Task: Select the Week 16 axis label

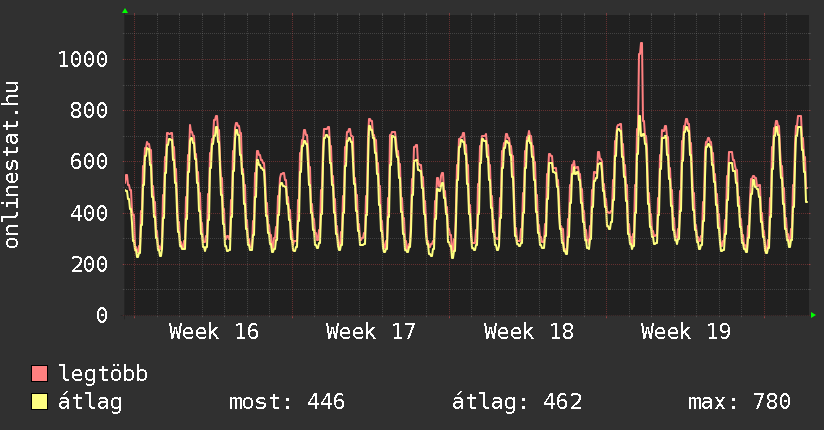Action: (x=214, y=332)
